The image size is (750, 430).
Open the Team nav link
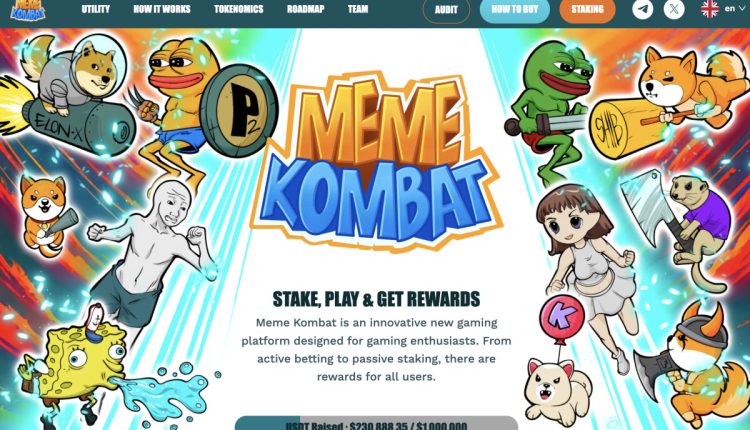pos(358,9)
